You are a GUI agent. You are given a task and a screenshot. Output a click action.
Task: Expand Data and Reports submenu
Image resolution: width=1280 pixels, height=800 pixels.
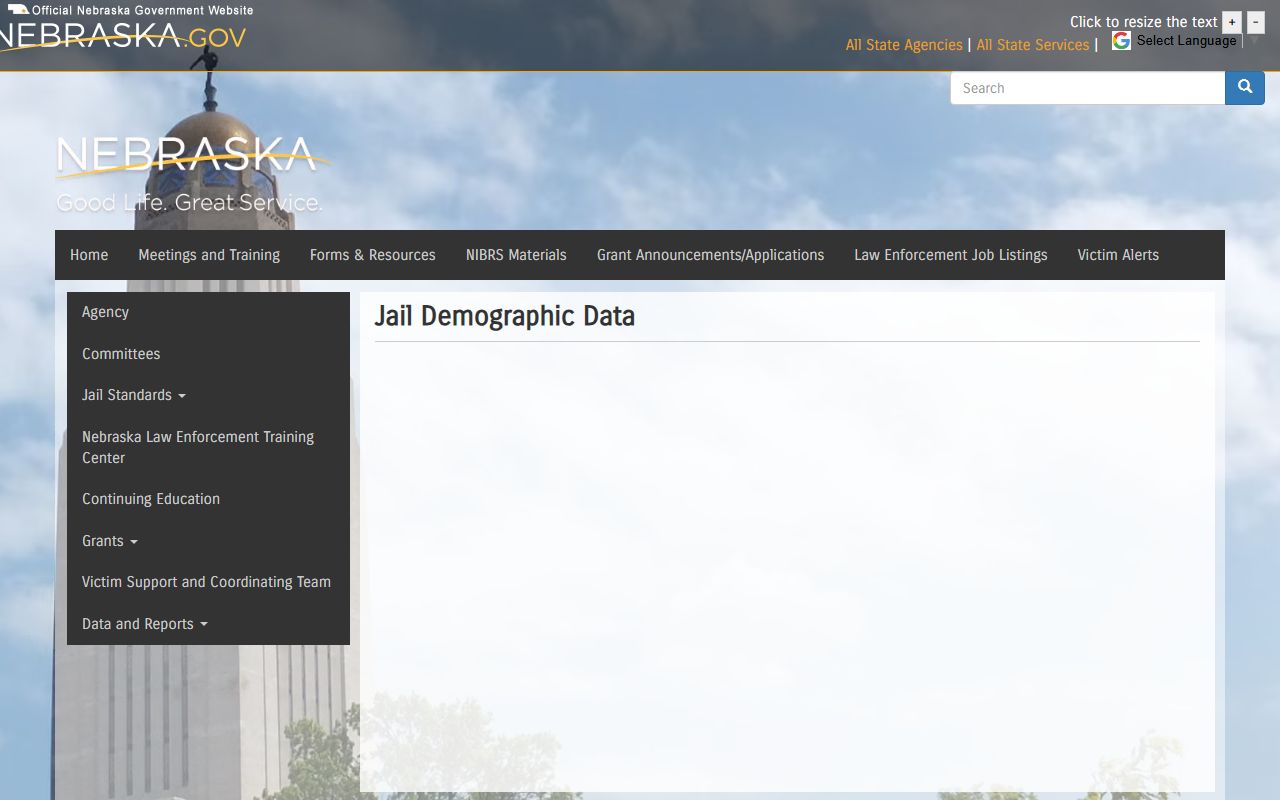point(145,624)
